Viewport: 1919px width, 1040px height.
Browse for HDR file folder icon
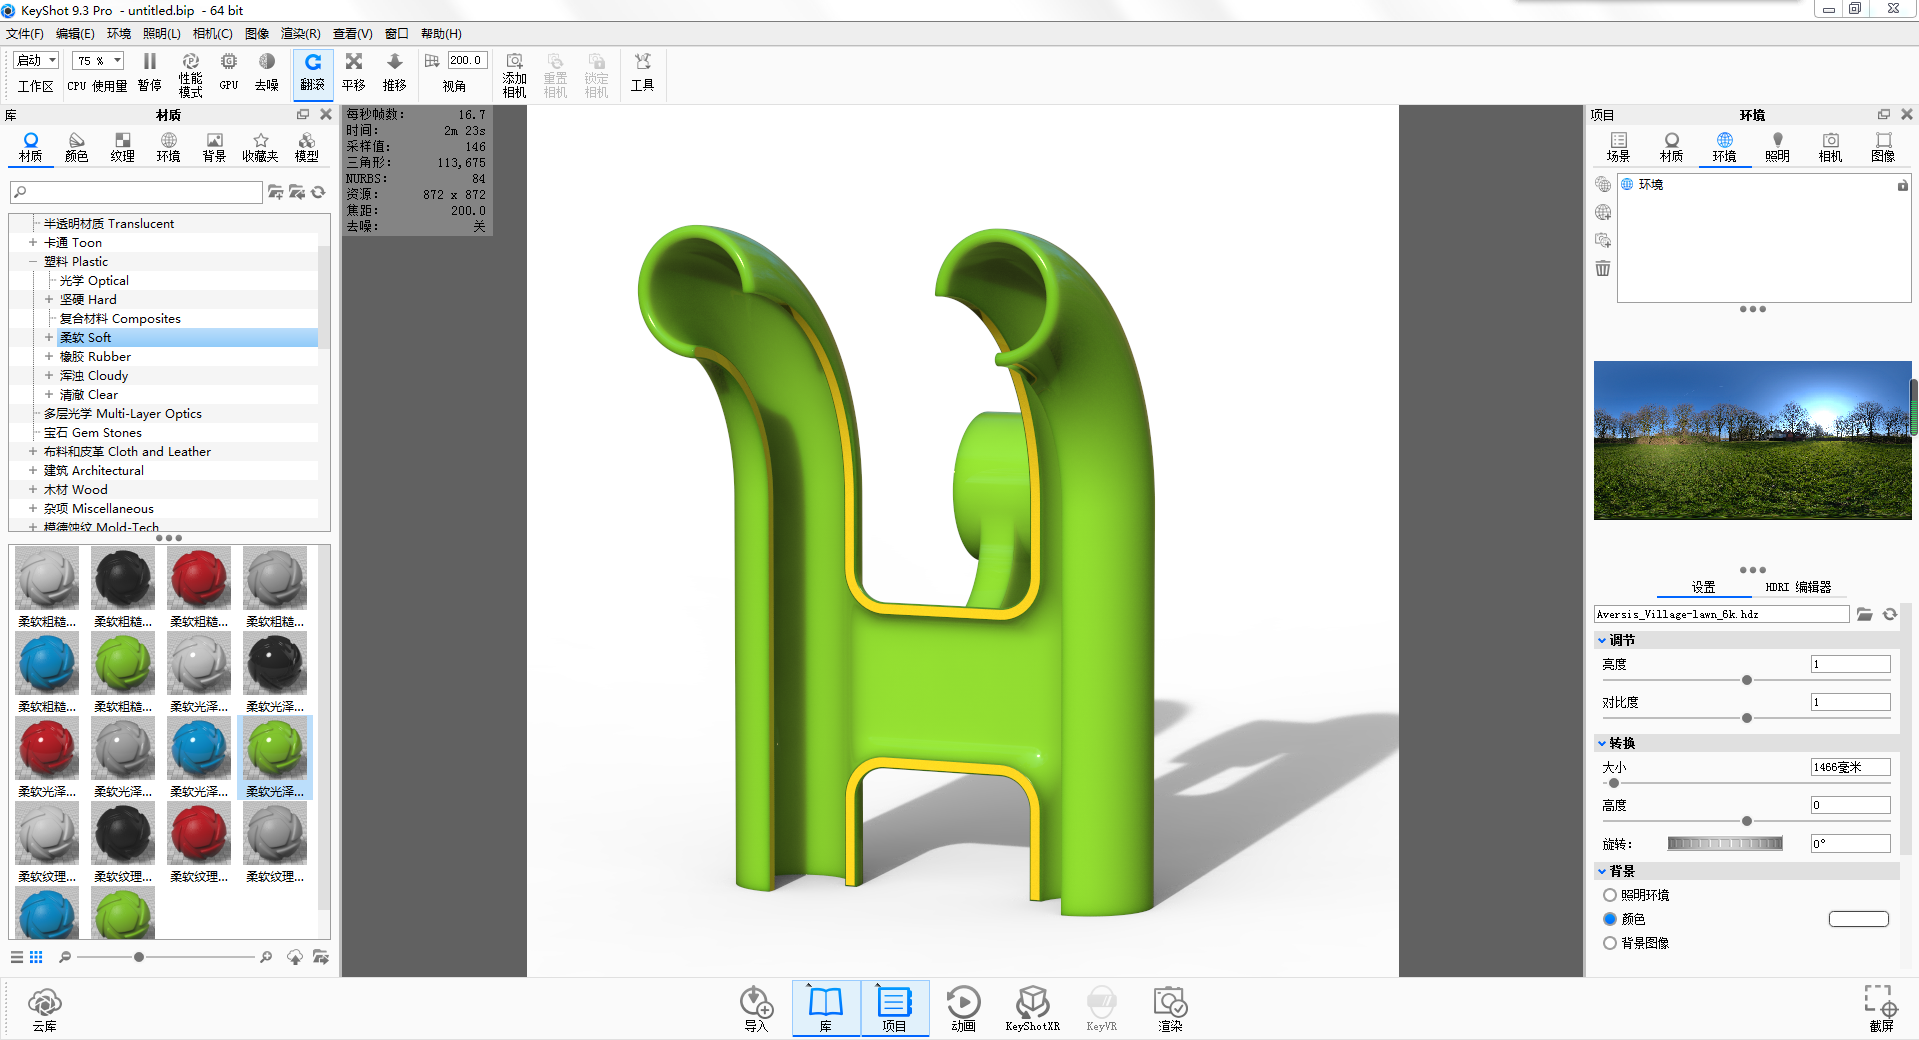pos(1865,614)
